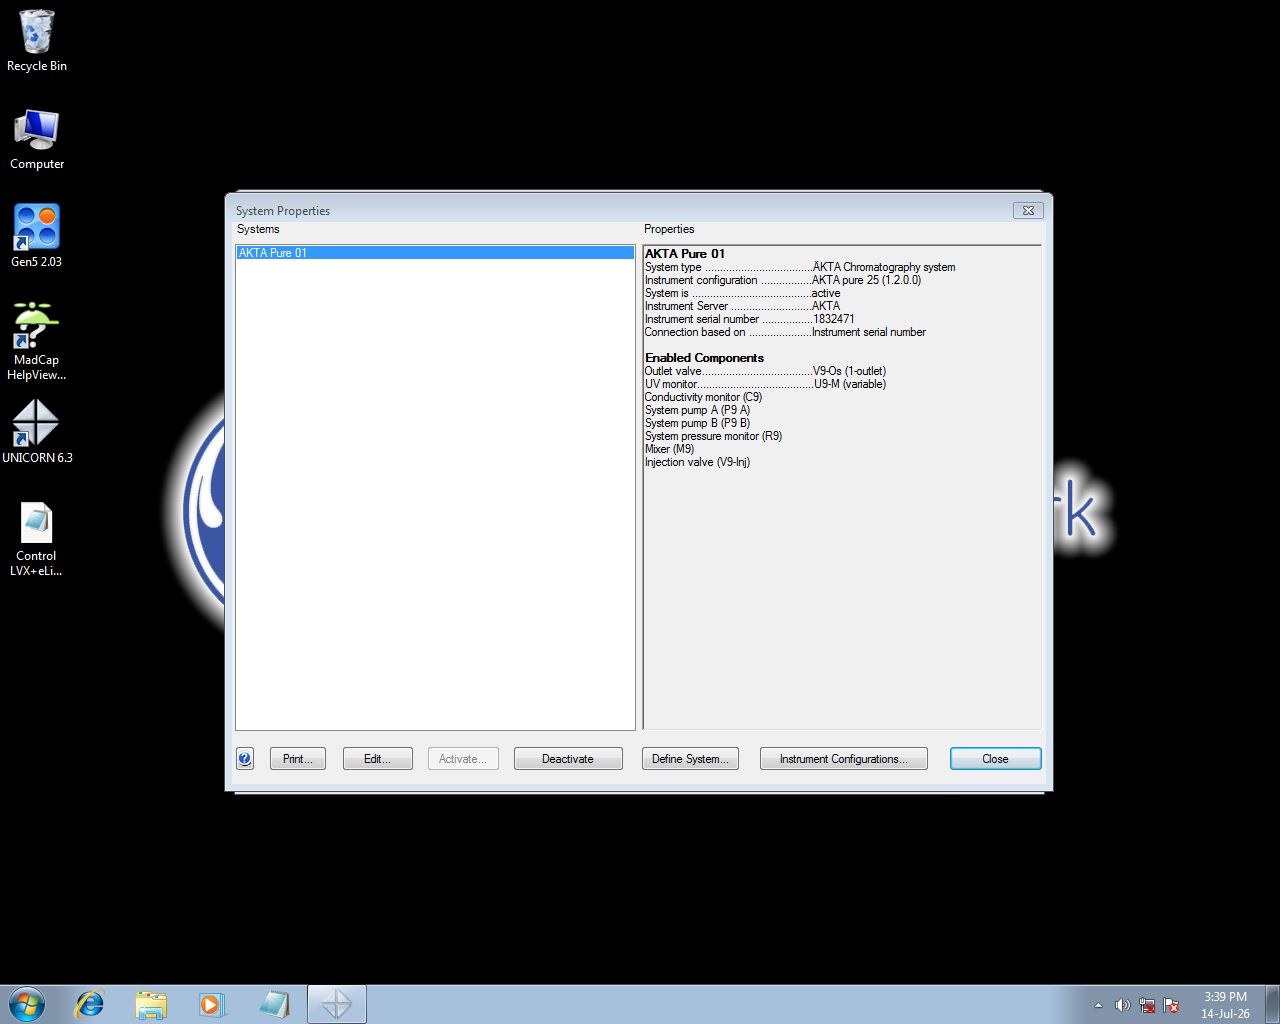Open Instrument Configurations... button

tap(844, 759)
